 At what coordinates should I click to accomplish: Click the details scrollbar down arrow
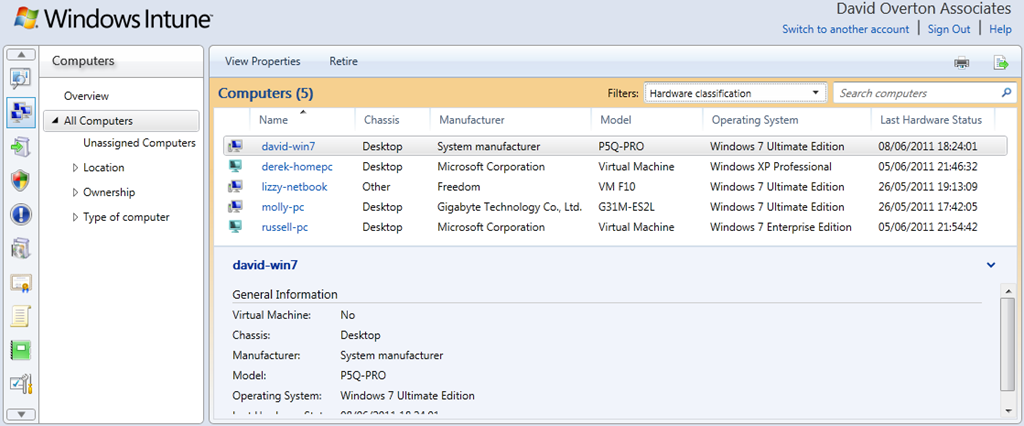tap(1008, 411)
